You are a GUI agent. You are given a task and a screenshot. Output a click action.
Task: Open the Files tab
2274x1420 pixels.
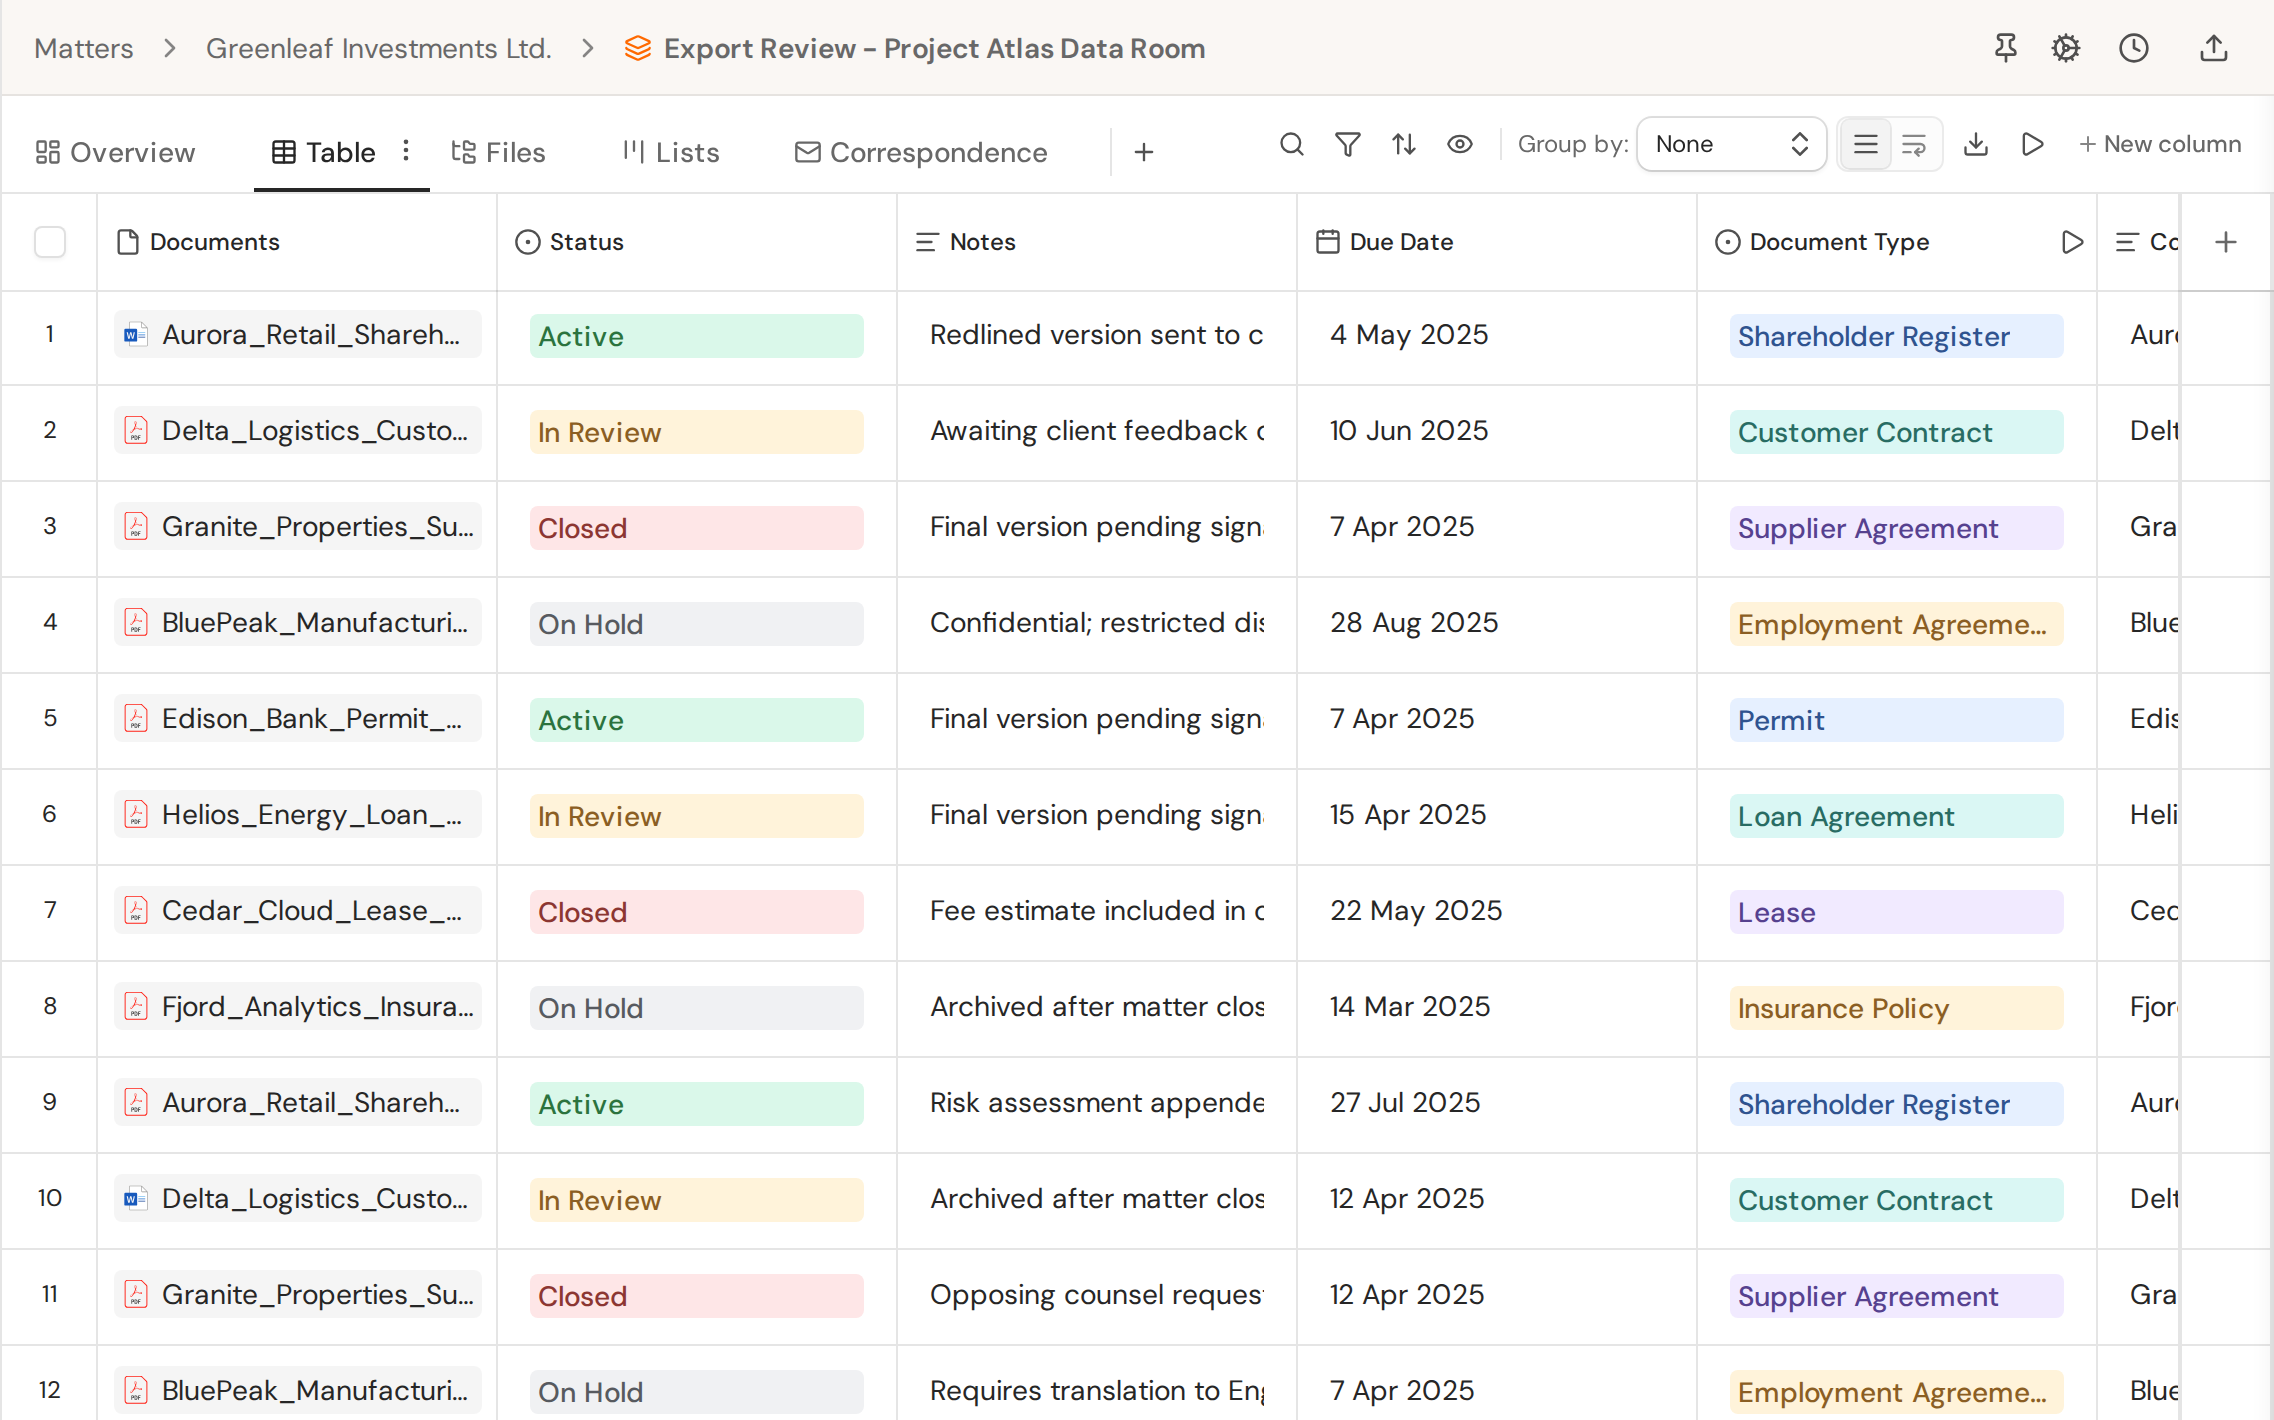498,152
